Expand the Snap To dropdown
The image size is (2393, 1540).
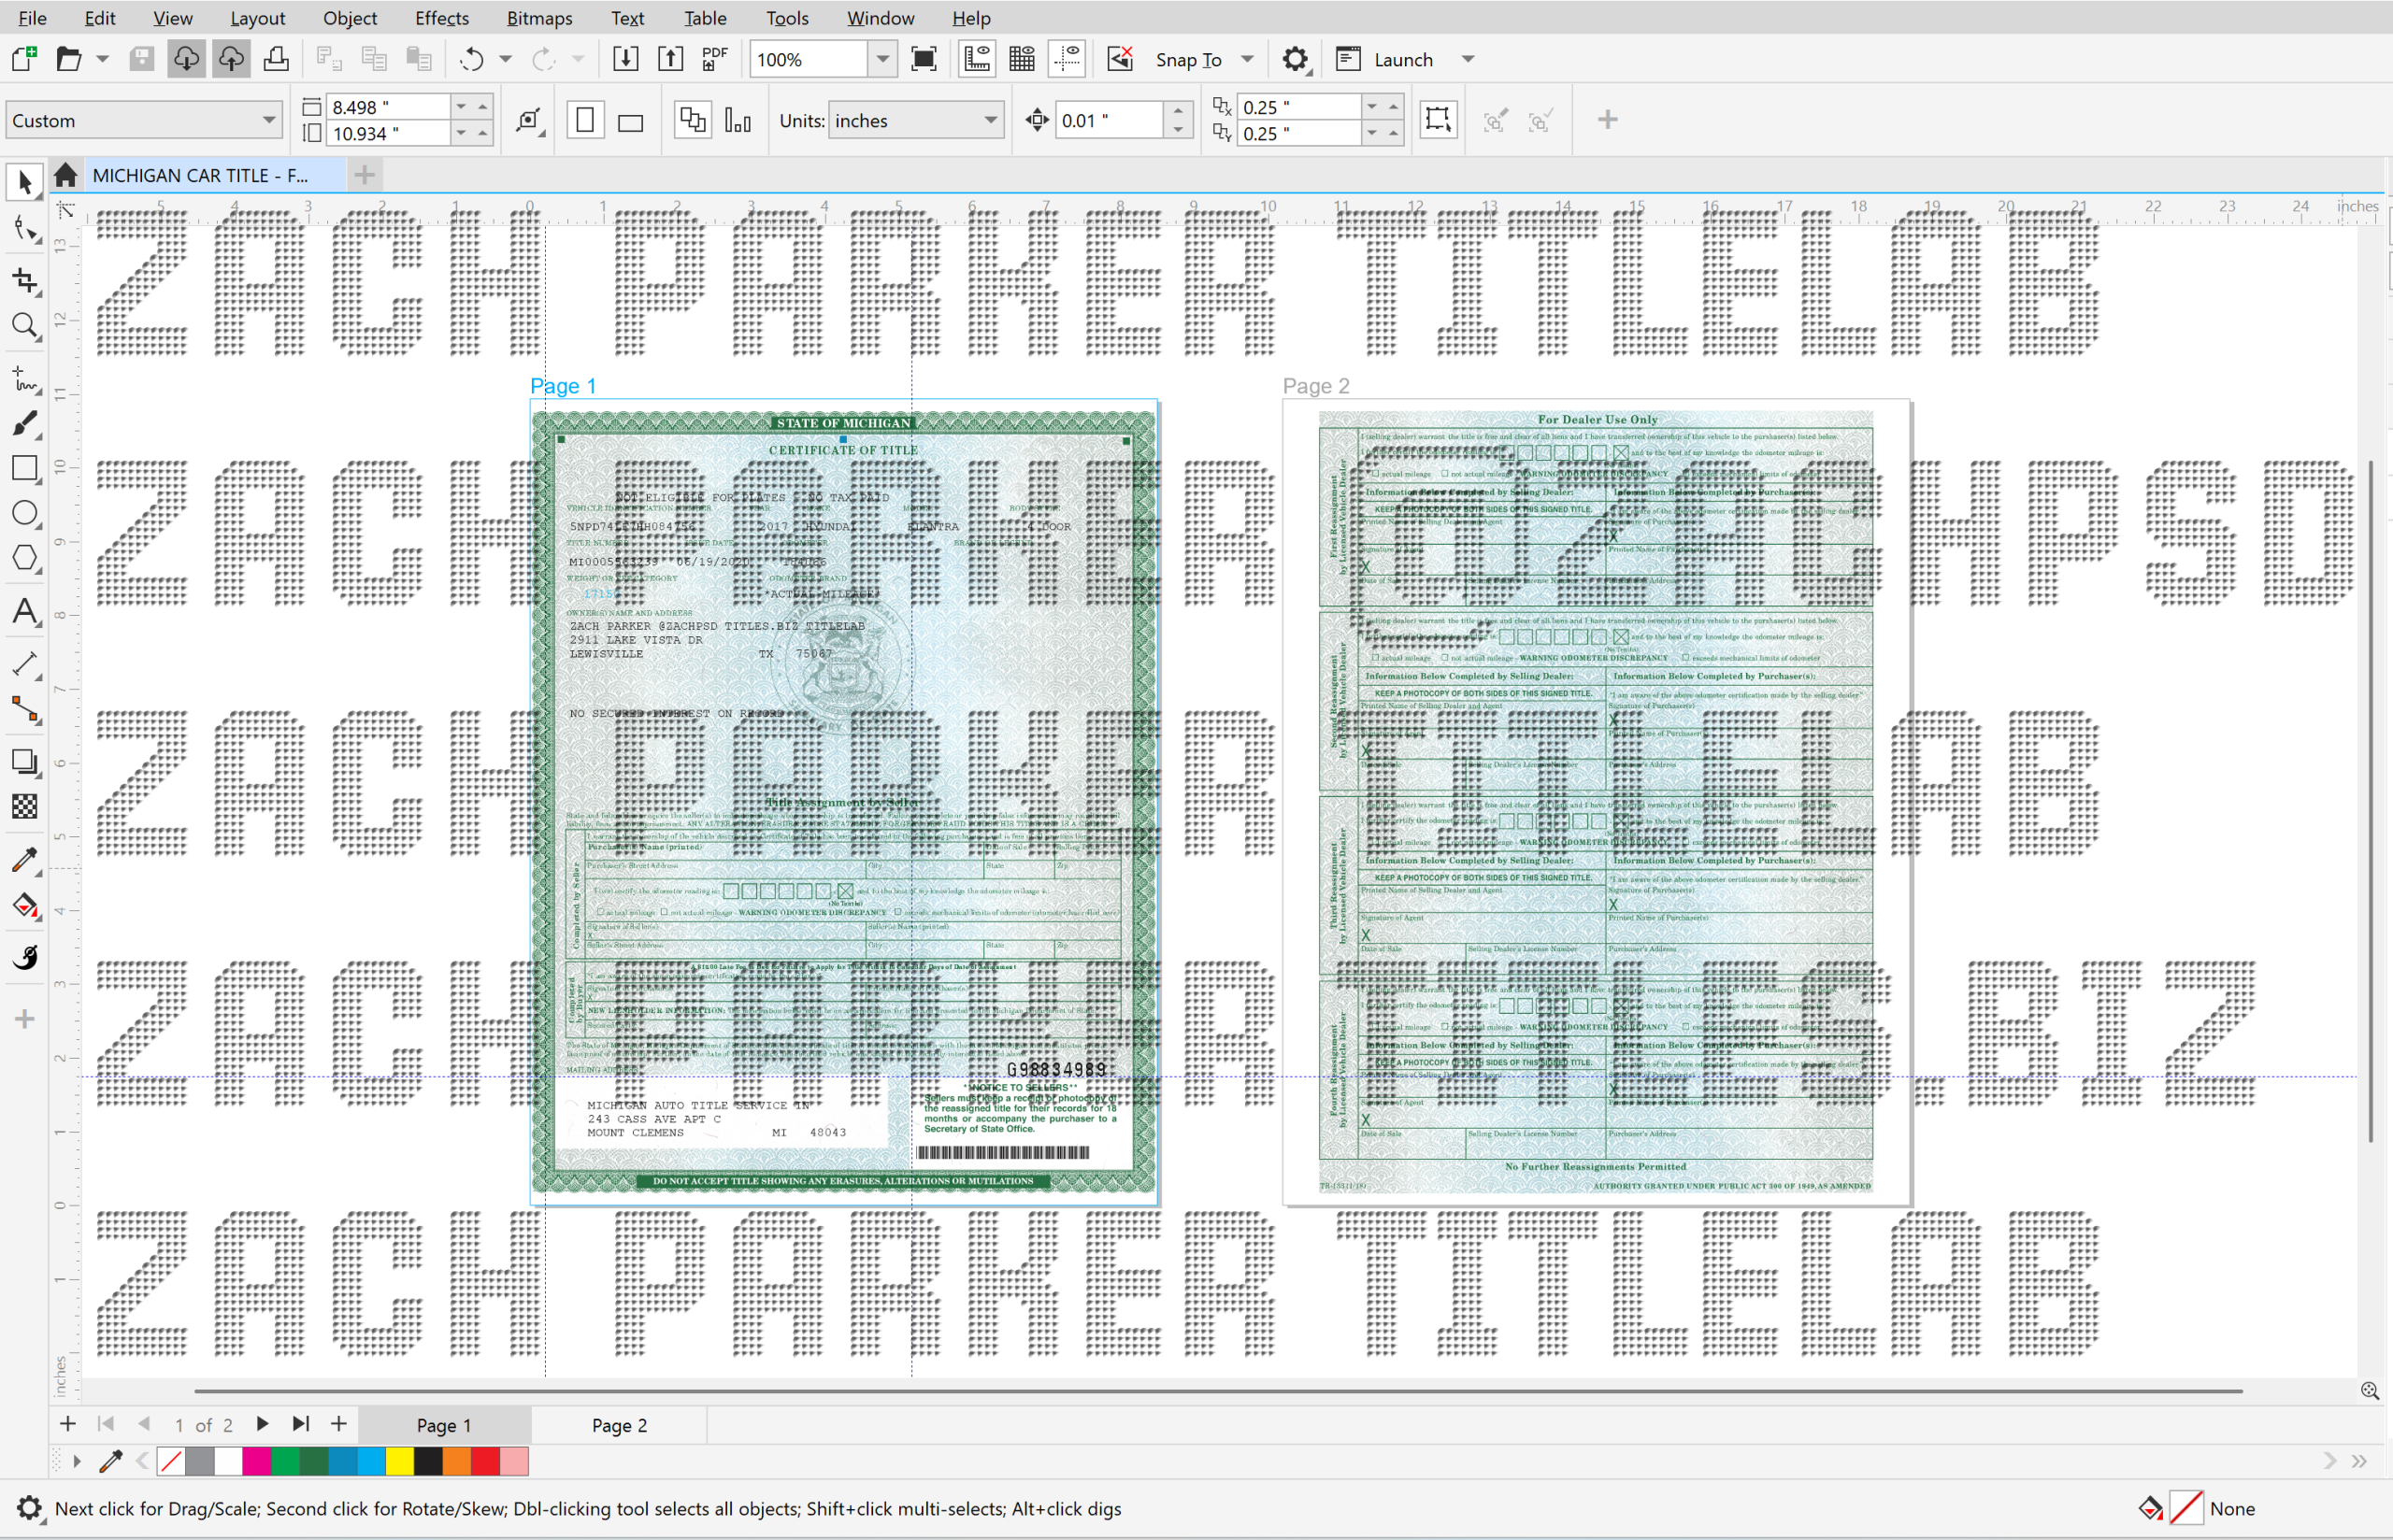coord(1247,59)
